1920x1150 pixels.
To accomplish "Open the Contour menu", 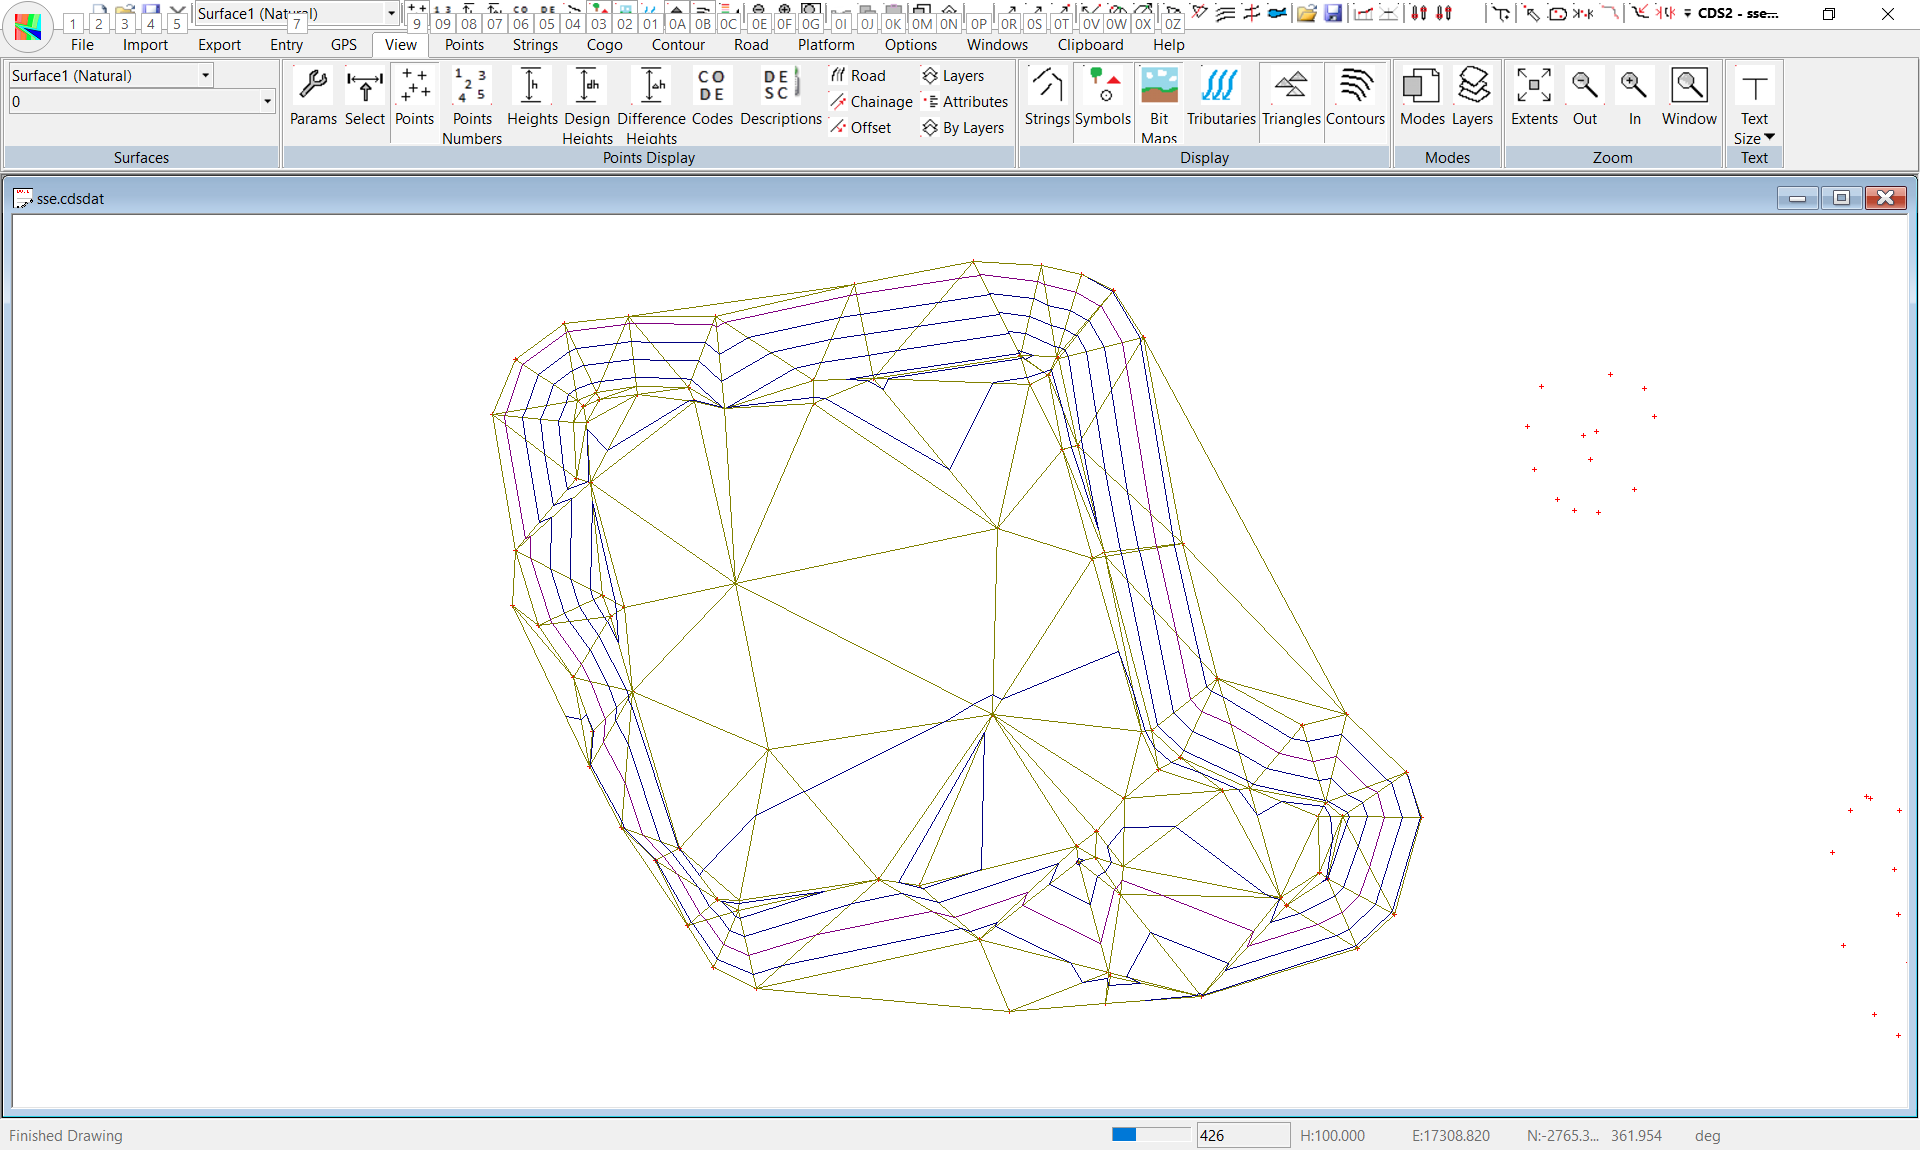I will (677, 45).
